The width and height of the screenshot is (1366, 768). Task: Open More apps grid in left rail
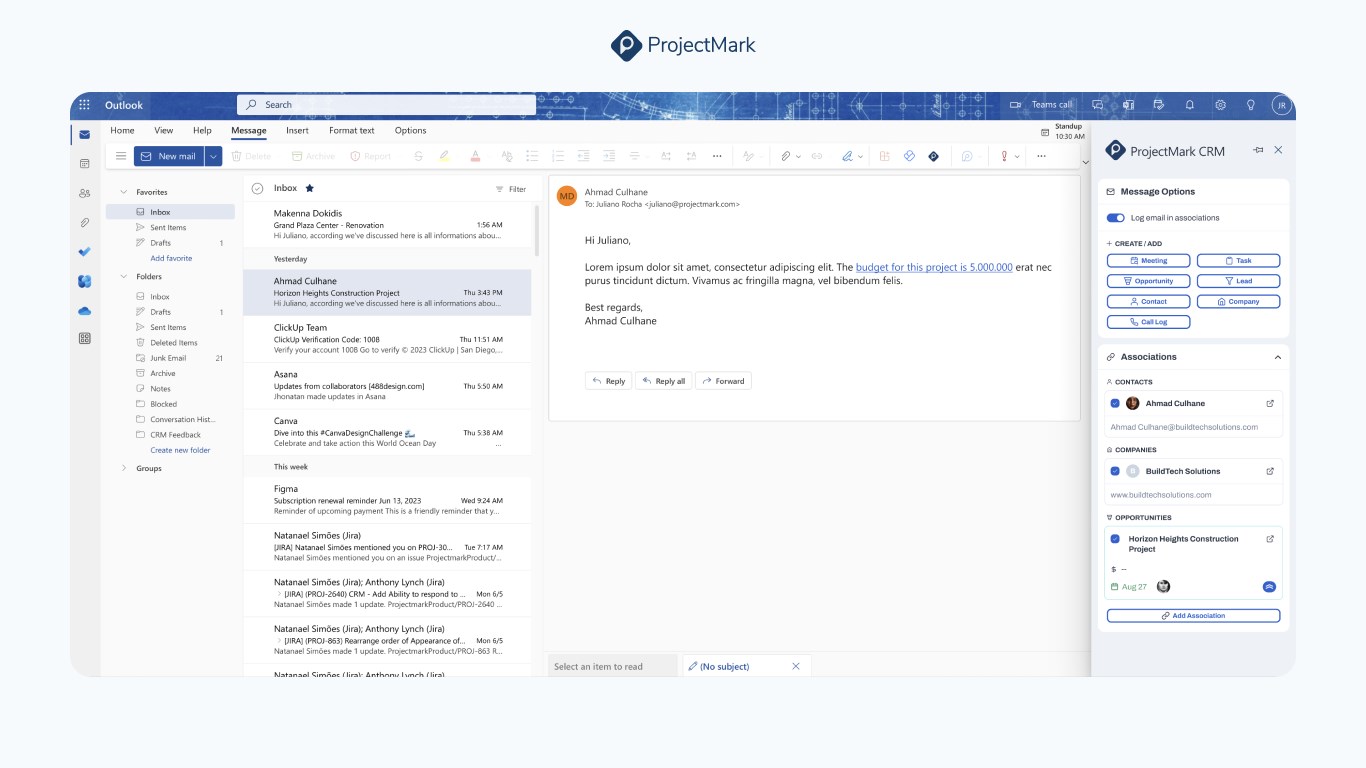pos(84,339)
